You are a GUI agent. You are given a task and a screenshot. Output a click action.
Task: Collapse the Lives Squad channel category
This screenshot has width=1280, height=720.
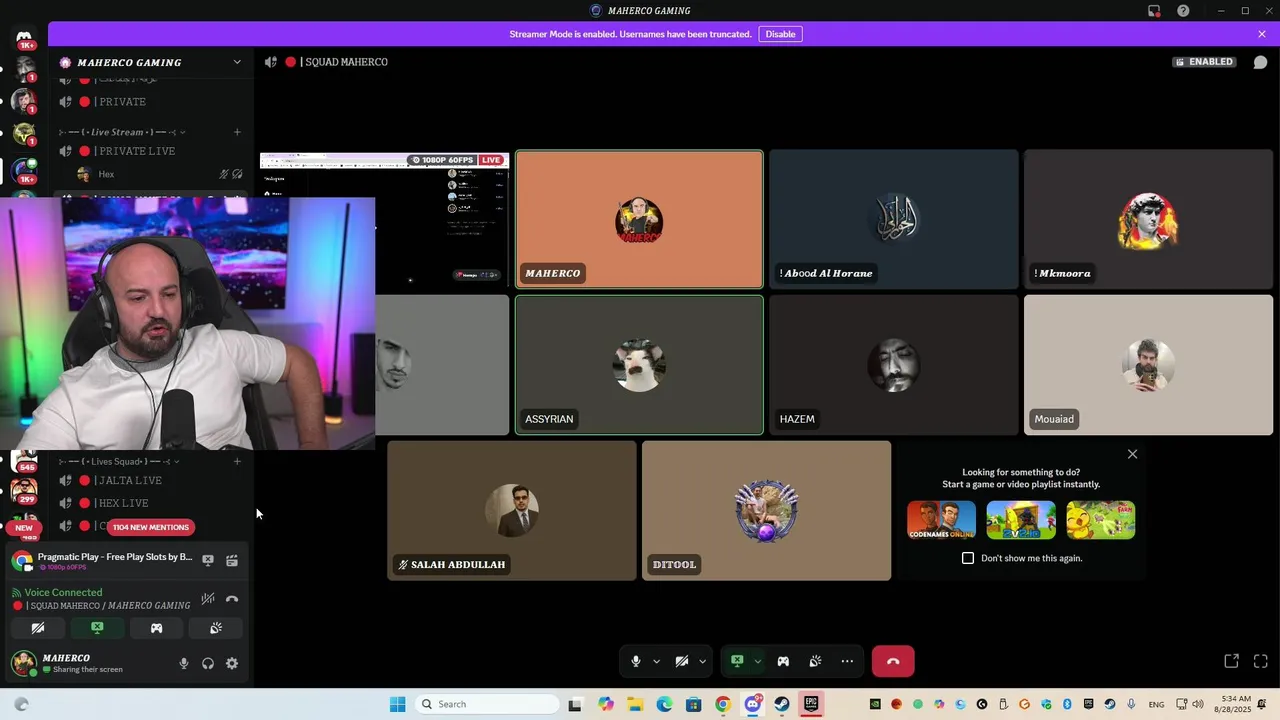pos(120,461)
